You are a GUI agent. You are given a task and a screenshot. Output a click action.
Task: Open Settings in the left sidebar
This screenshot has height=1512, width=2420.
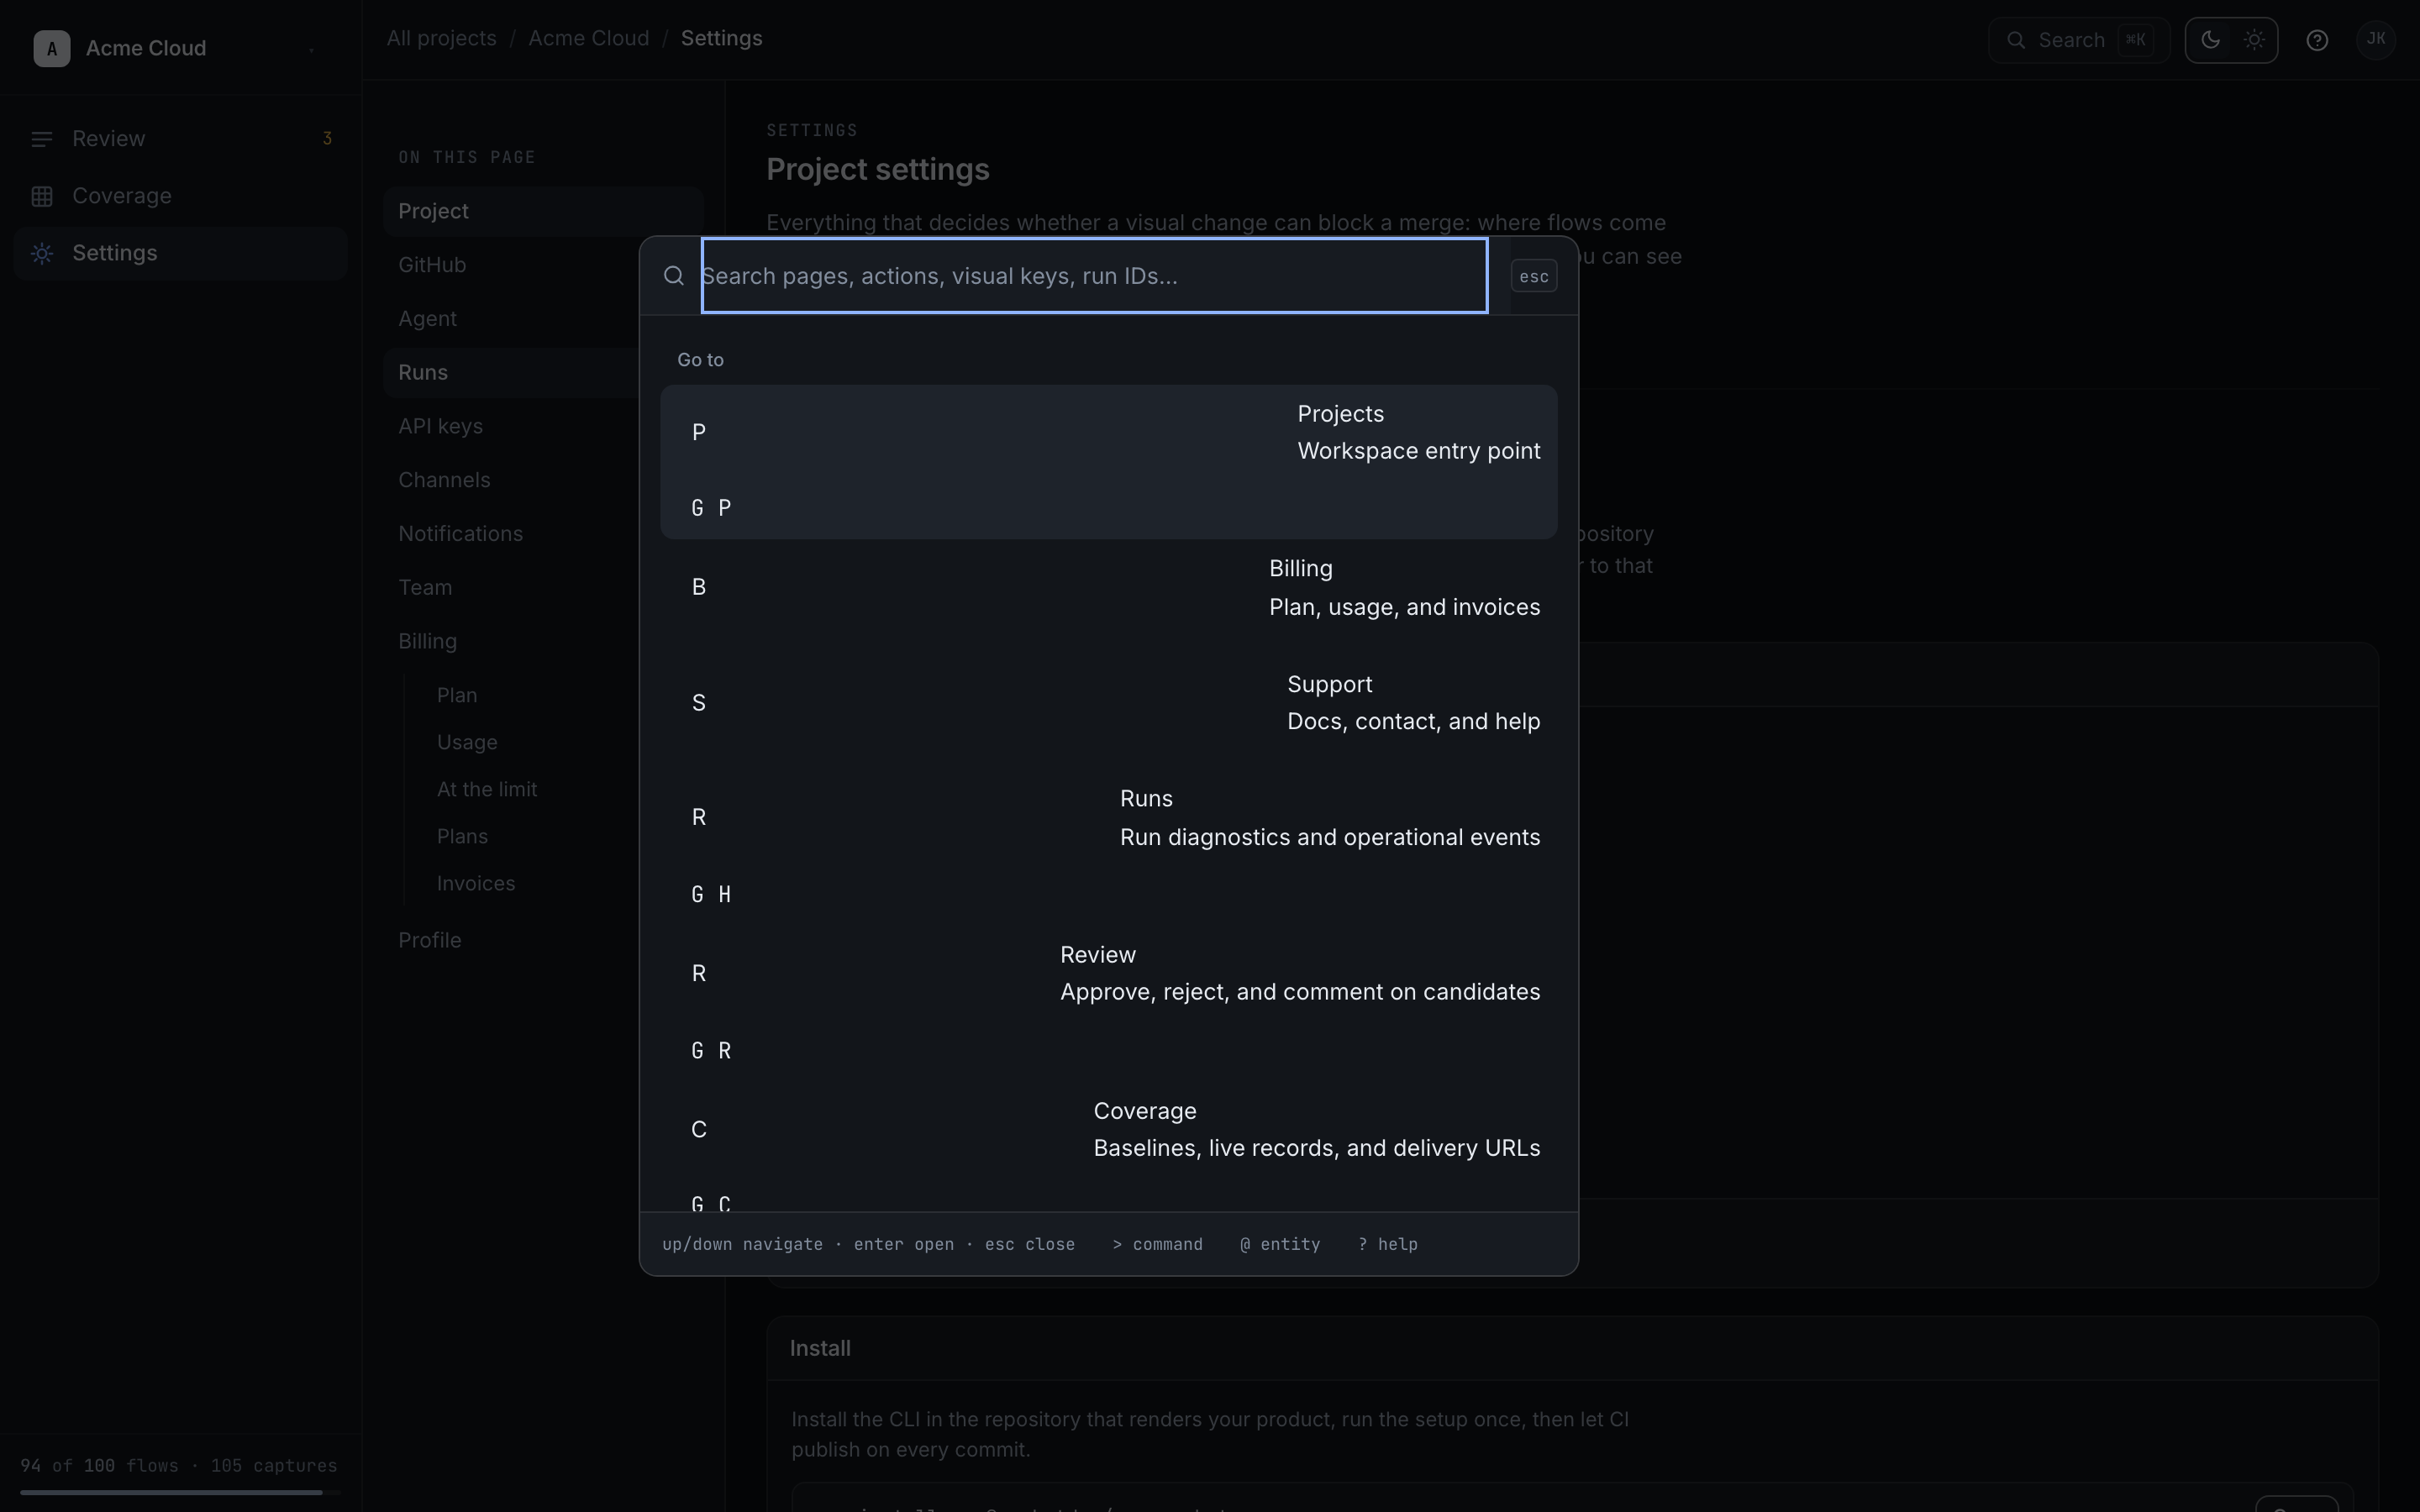pos(181,253)
